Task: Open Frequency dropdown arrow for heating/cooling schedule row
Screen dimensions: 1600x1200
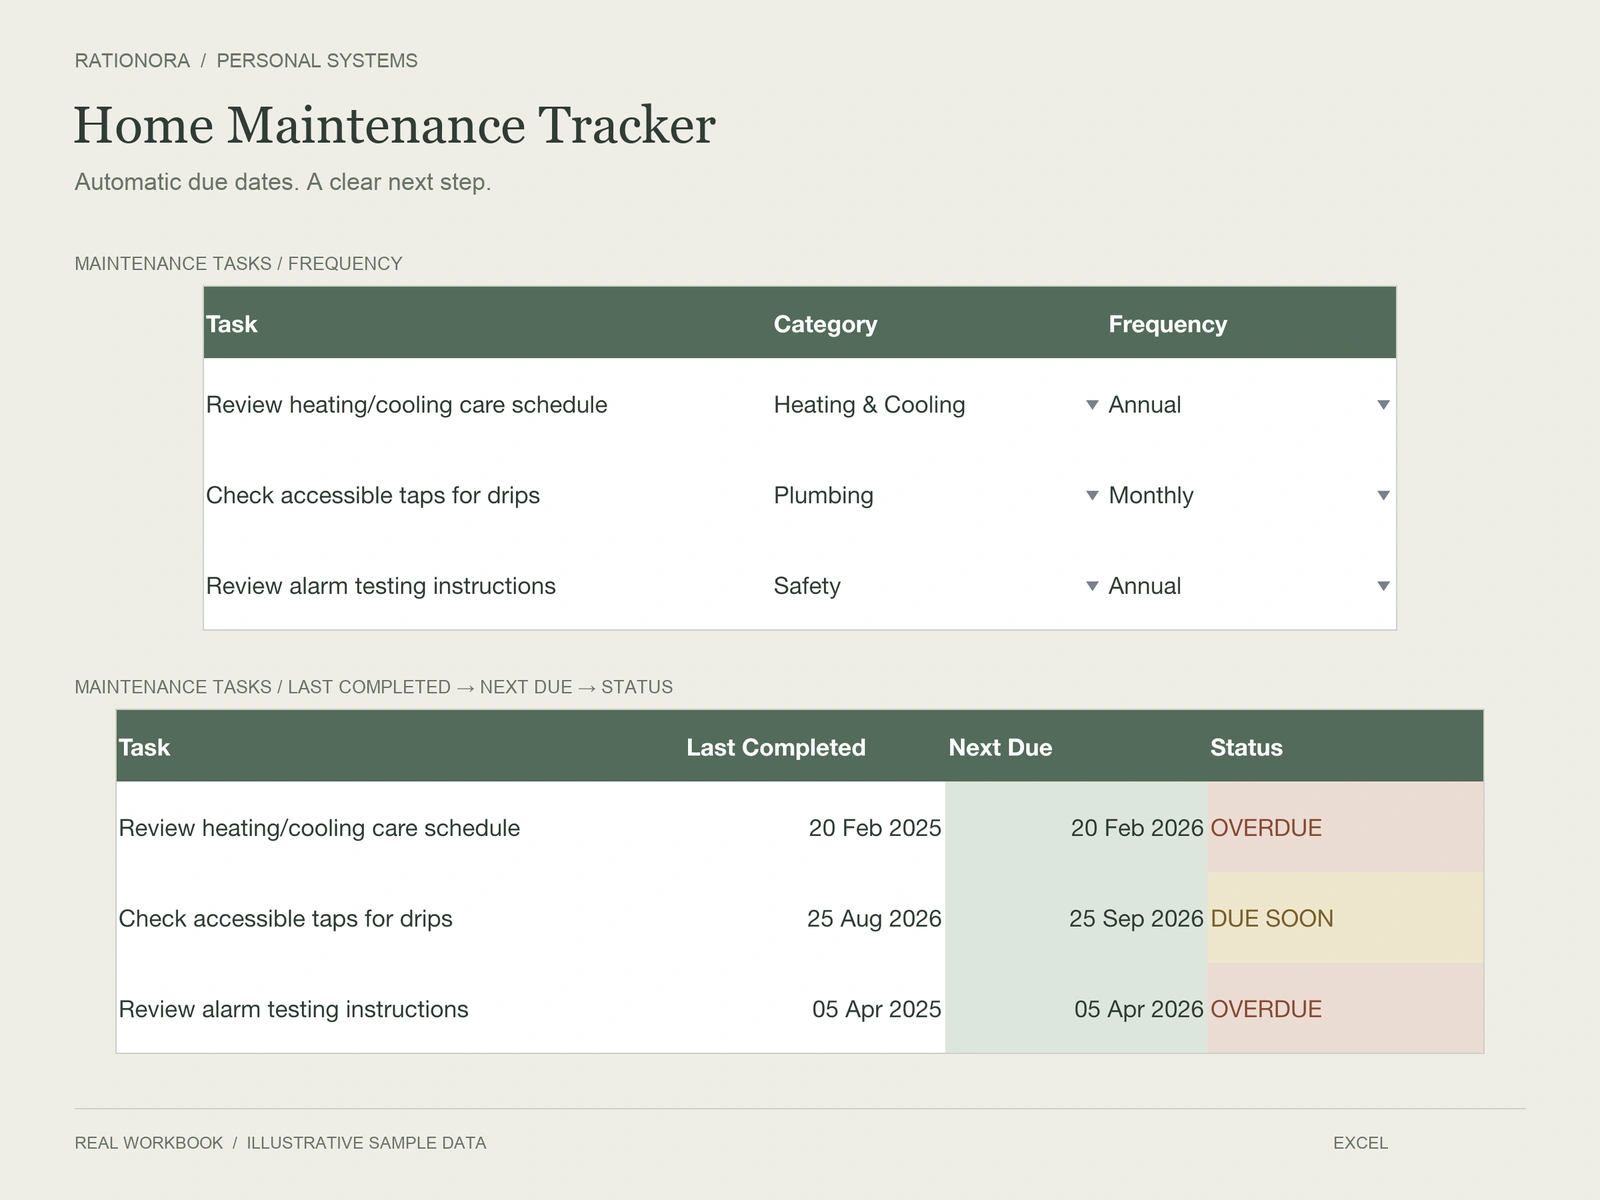Action: 1383,405
